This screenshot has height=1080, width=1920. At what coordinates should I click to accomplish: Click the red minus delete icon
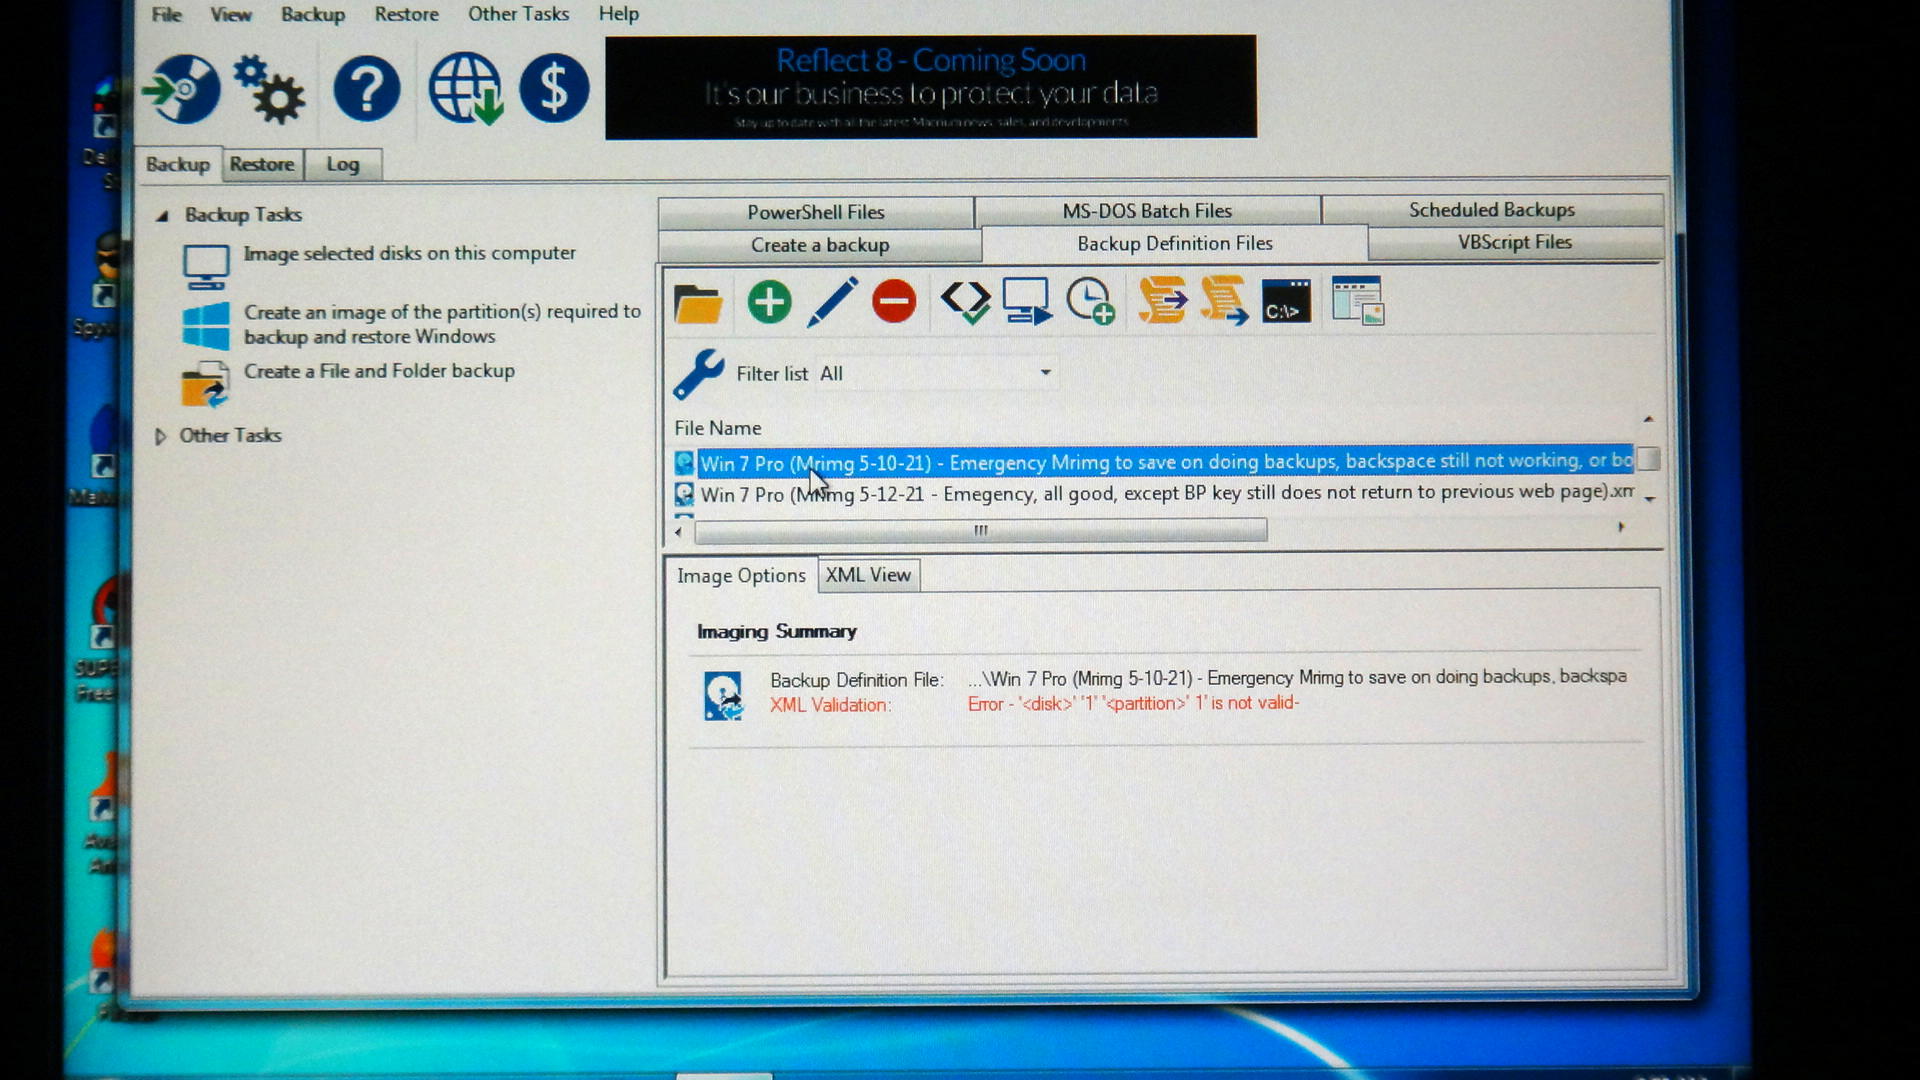tap(894, 301)
